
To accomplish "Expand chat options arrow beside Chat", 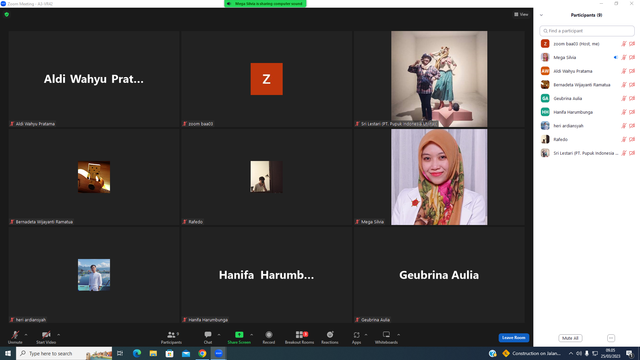I will 219,335.
